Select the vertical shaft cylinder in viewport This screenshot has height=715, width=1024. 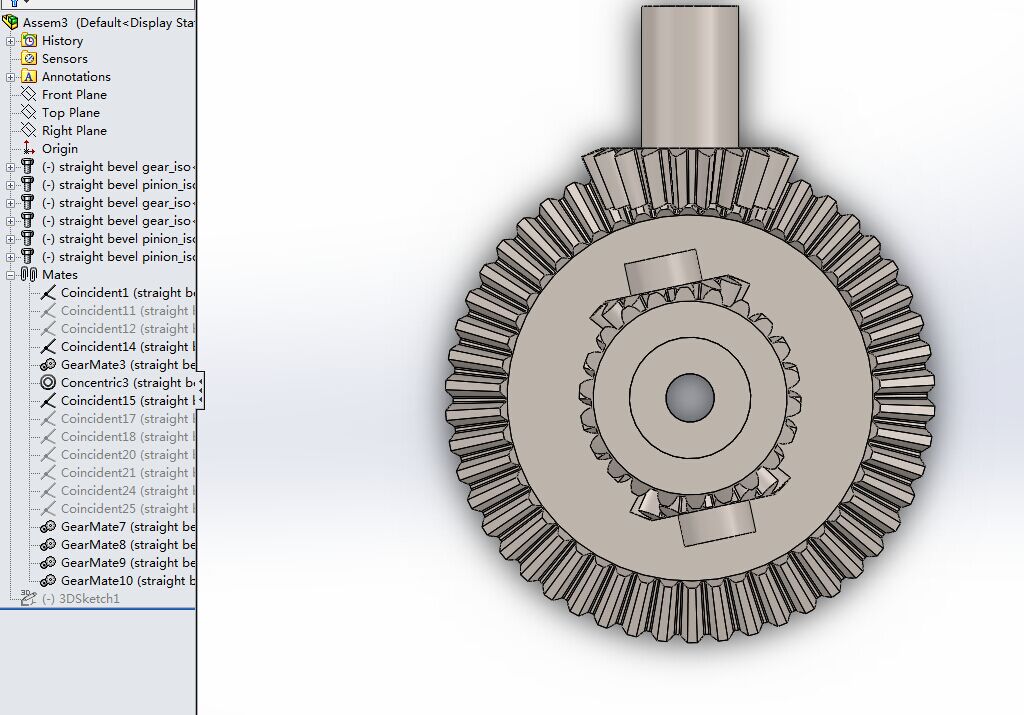690,77
